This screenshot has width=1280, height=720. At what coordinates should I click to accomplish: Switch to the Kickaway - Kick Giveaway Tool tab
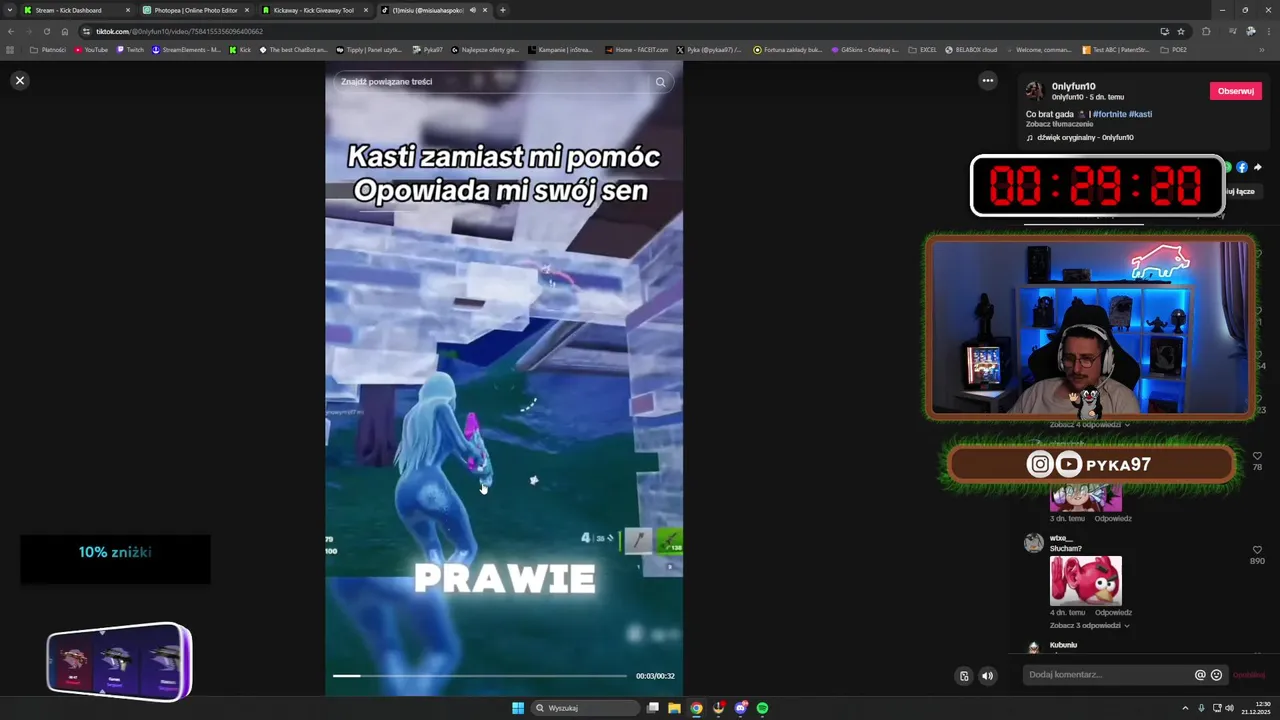click(x=314, y=10)
